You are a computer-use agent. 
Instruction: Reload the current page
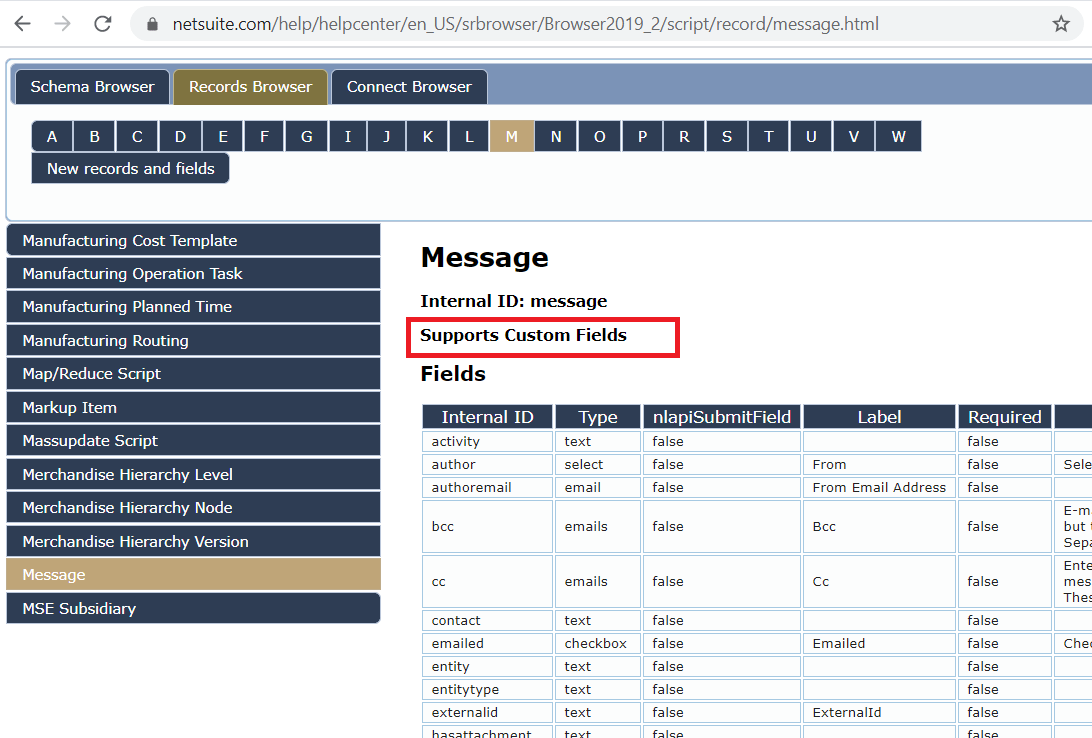(x=102, y=22)
